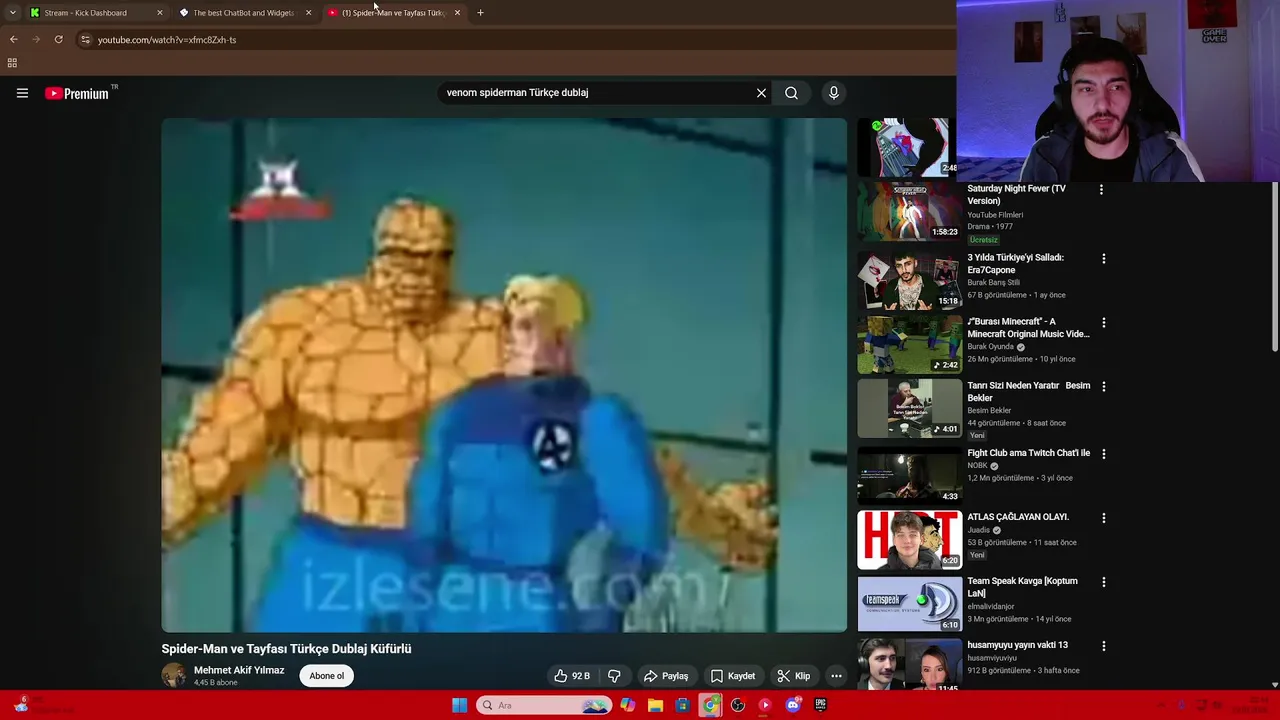Create a clip with Klip button
Image resolution: width=1280 pixels, height=720 pixels.
794,676
